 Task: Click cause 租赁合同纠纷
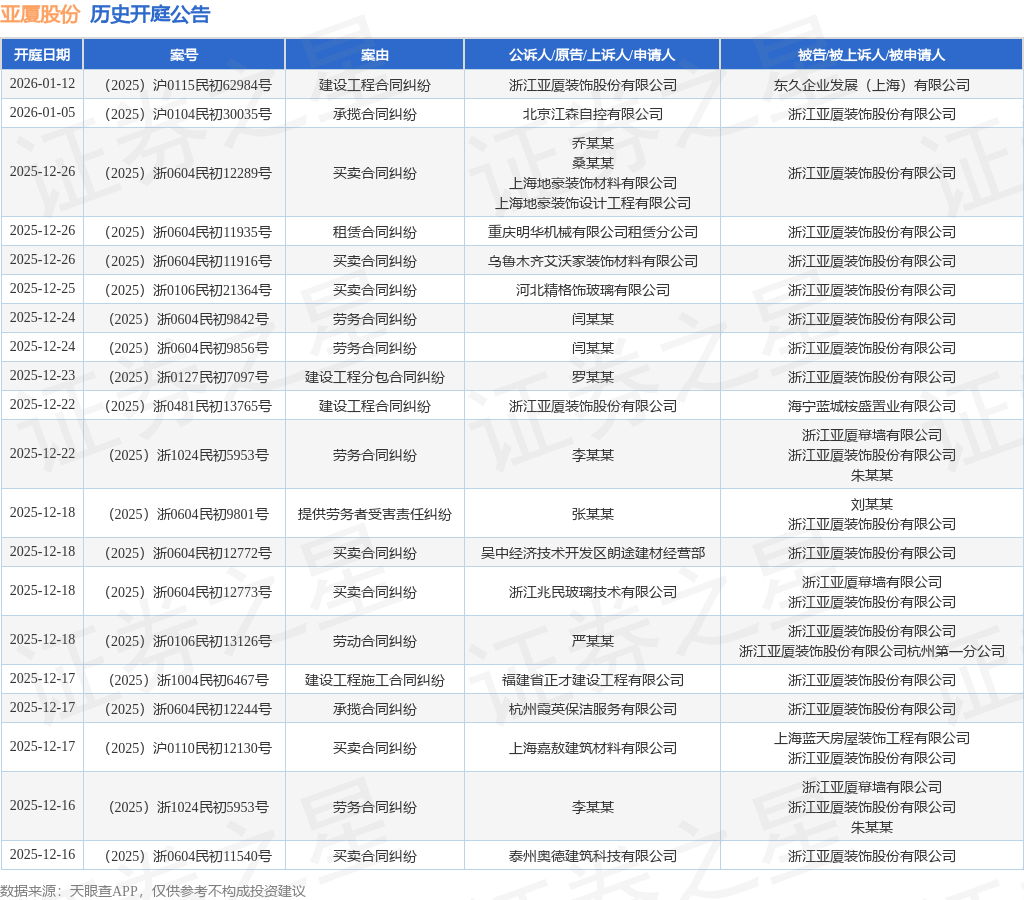[375, 232]
